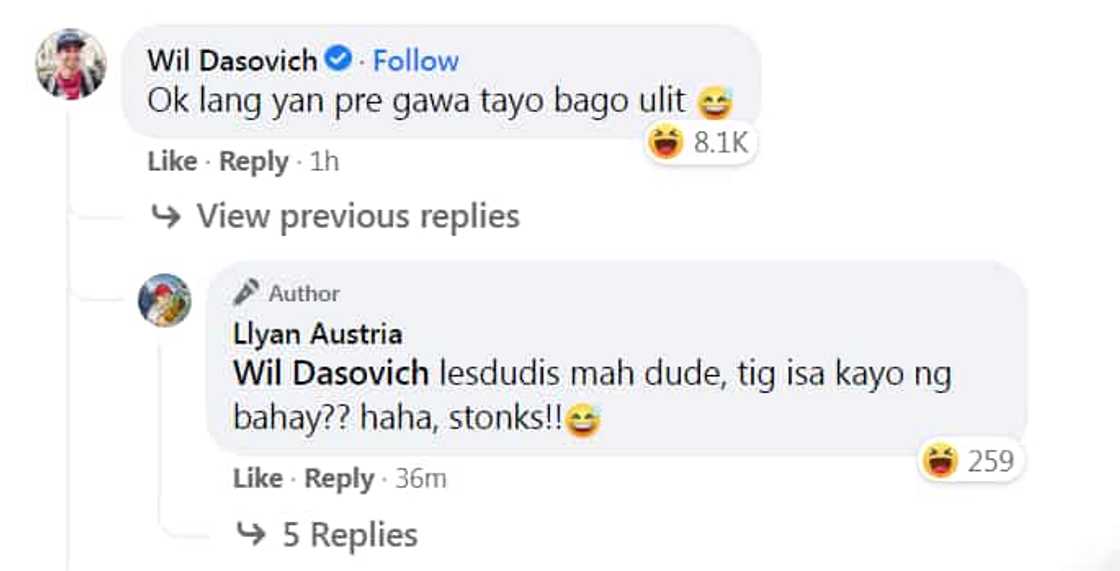Expand View previous replies
Viewport: 1120px width, 571px height.
[x=357, y=216]
